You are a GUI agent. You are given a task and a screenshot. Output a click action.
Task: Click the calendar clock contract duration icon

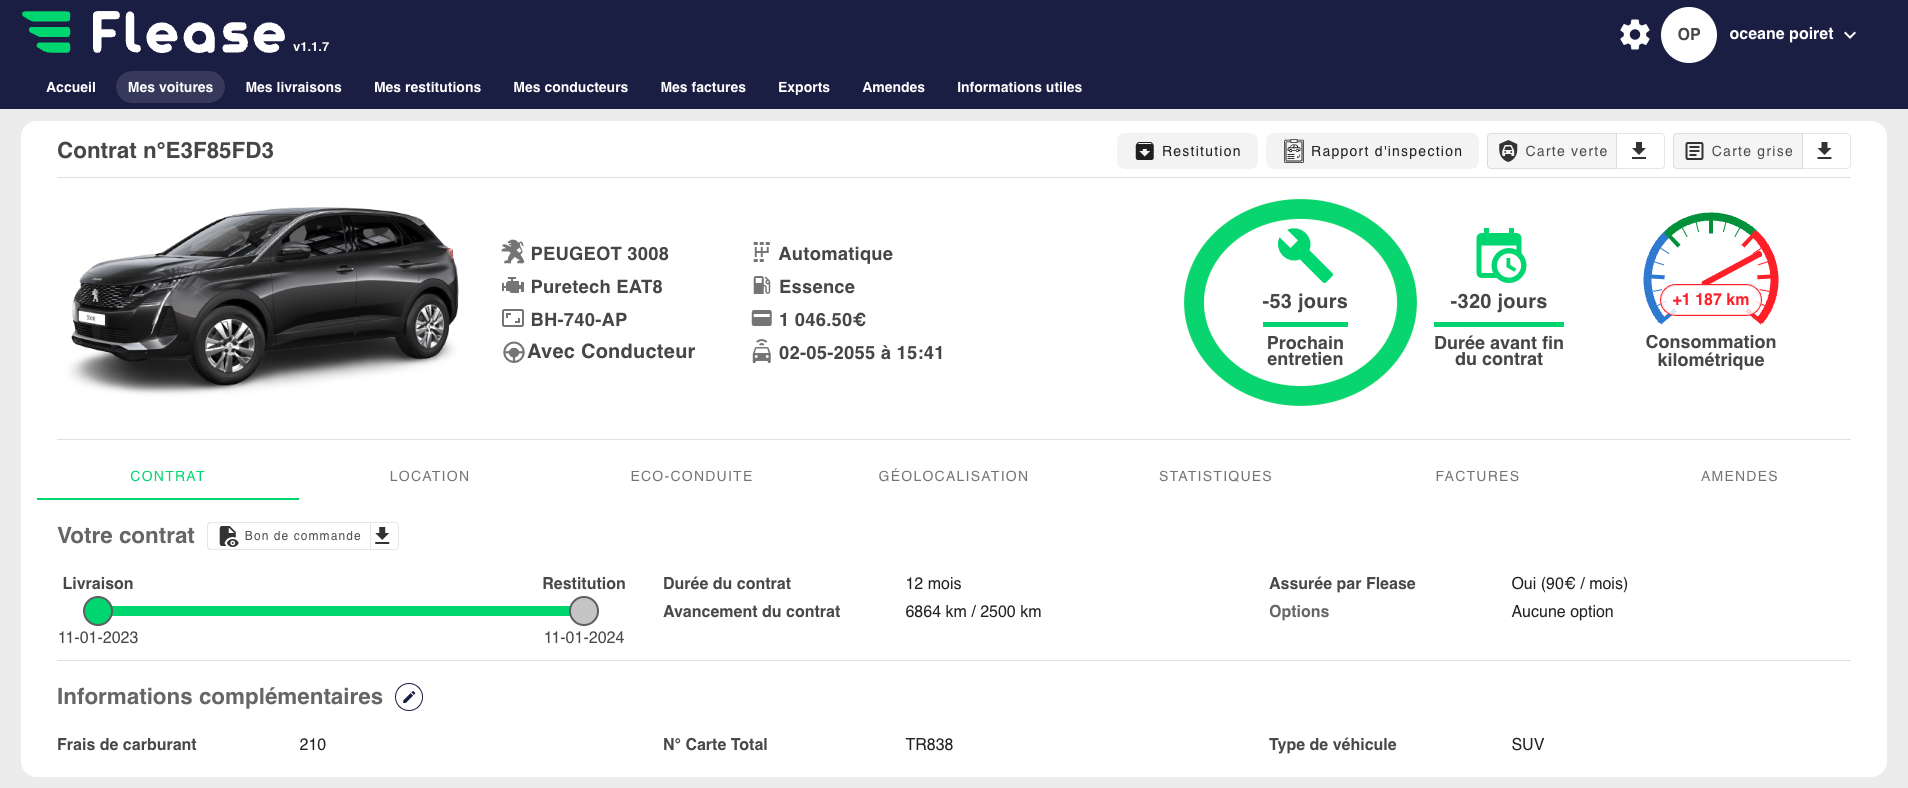(1500, 255)
